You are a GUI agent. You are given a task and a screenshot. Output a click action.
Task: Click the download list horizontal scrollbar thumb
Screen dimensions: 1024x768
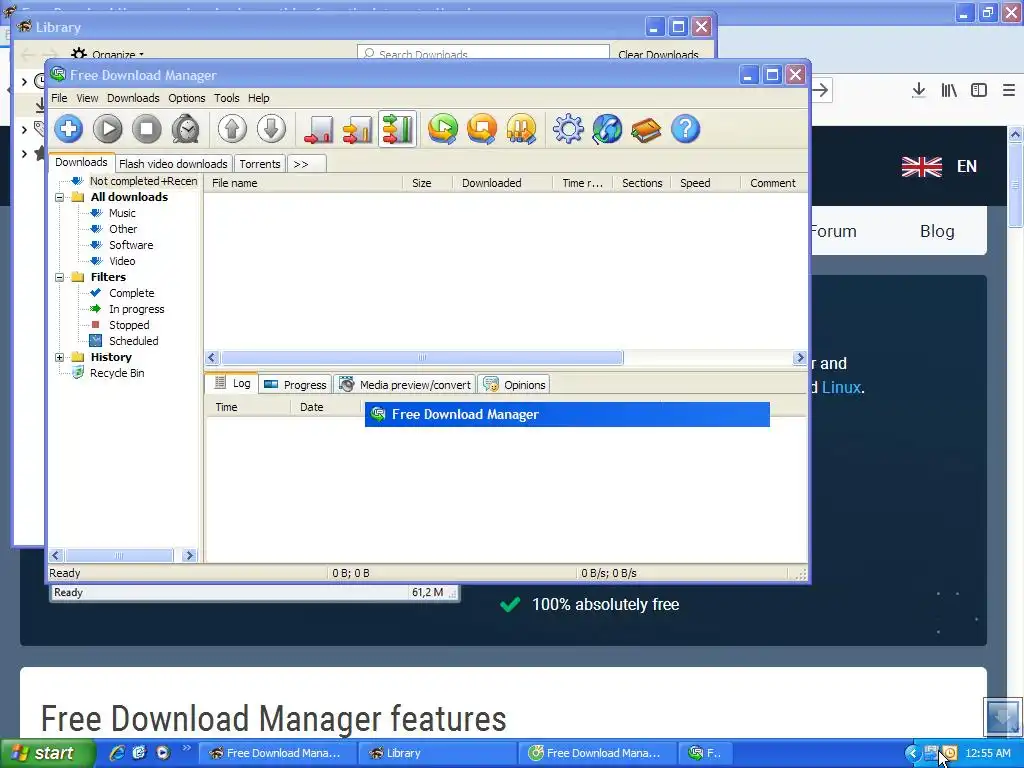click(423, 358)
